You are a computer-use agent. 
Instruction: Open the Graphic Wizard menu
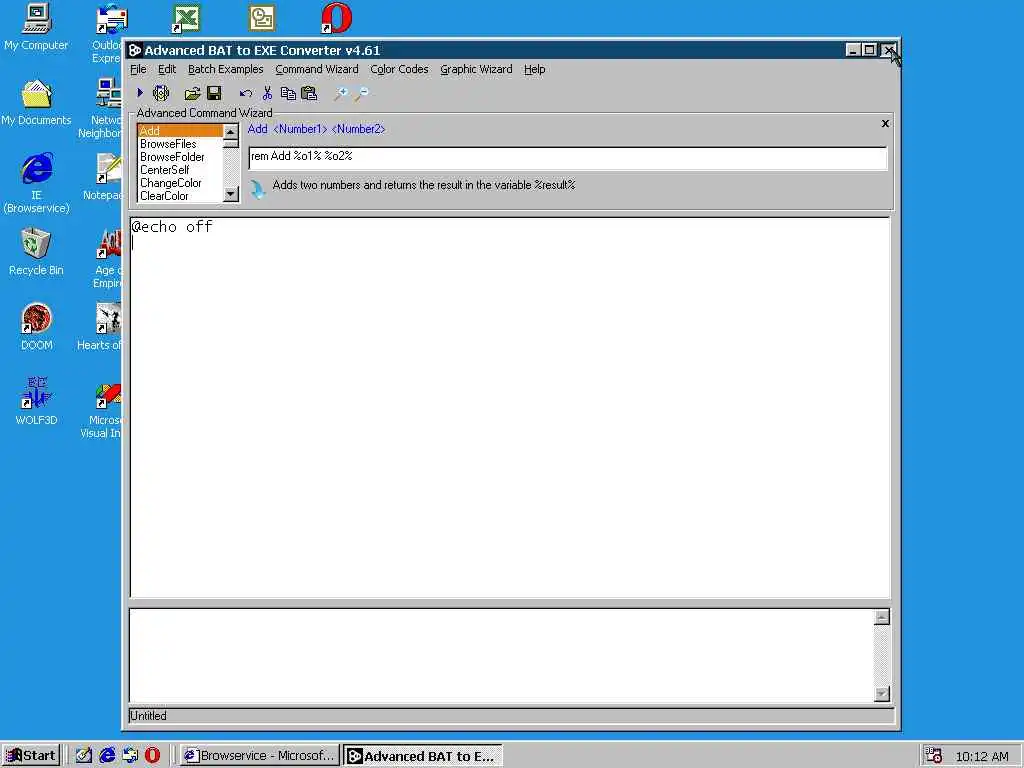[x=476, y=69]
